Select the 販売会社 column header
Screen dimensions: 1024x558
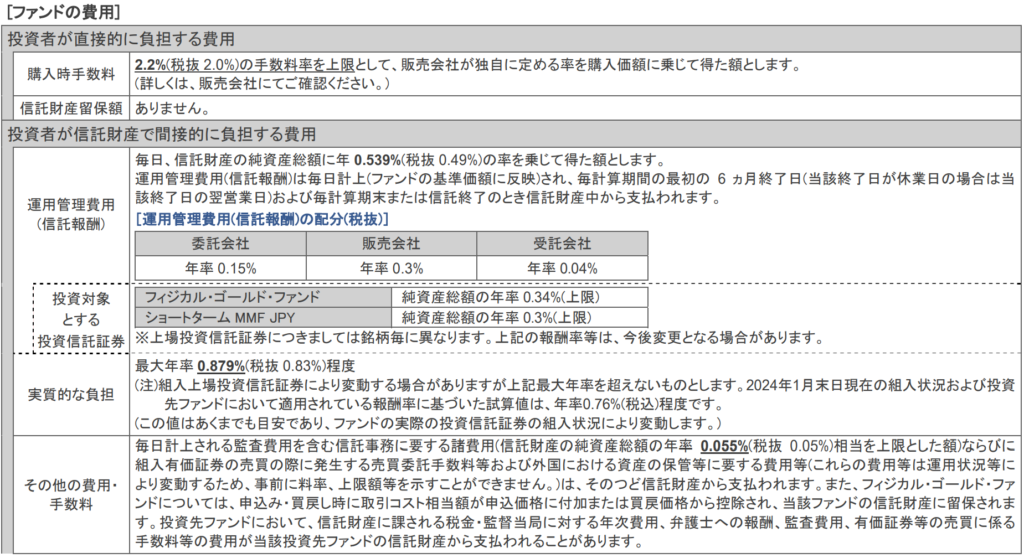tap(391, 244)
